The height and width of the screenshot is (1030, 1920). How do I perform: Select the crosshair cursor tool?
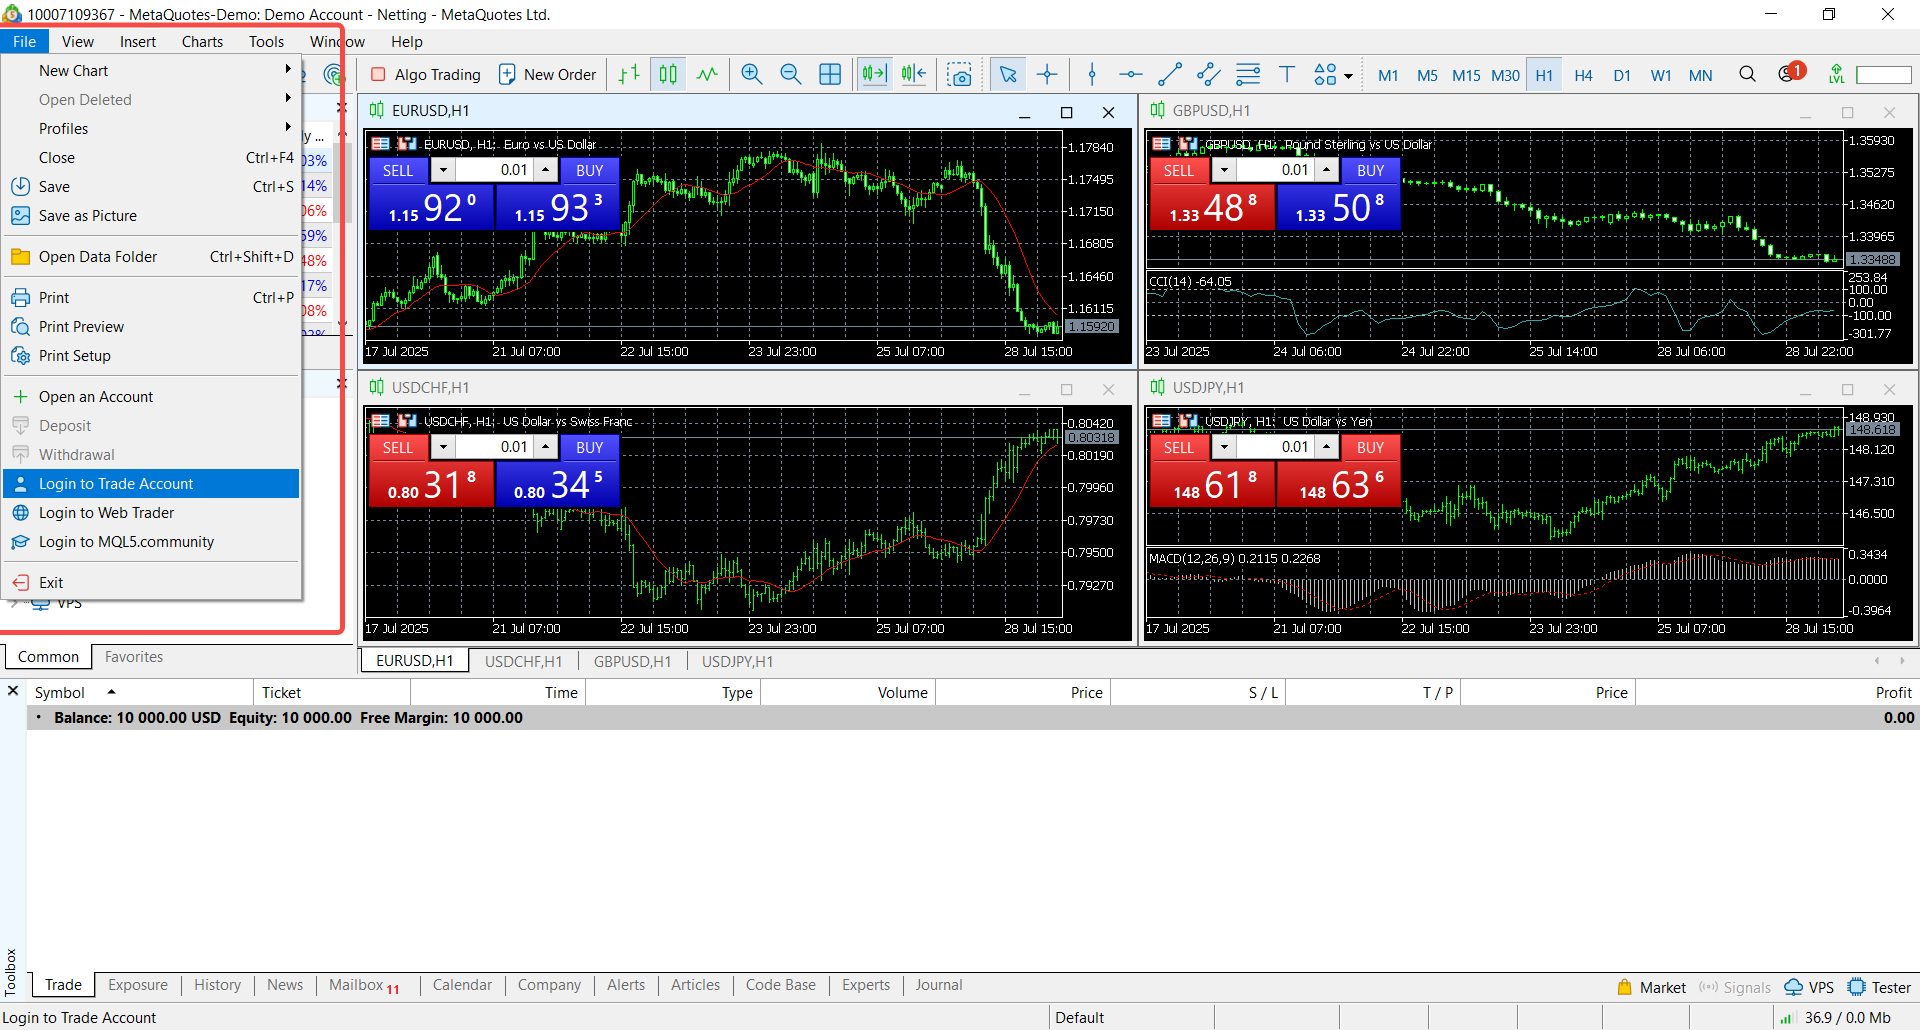point(1047,75)
